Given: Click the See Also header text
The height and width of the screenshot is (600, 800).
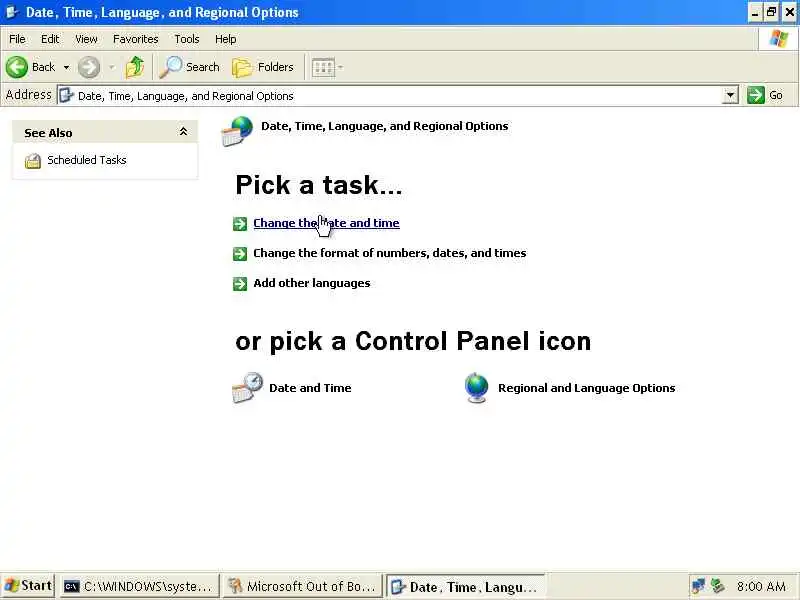Looking at the screenshot, I should (48, 133).
